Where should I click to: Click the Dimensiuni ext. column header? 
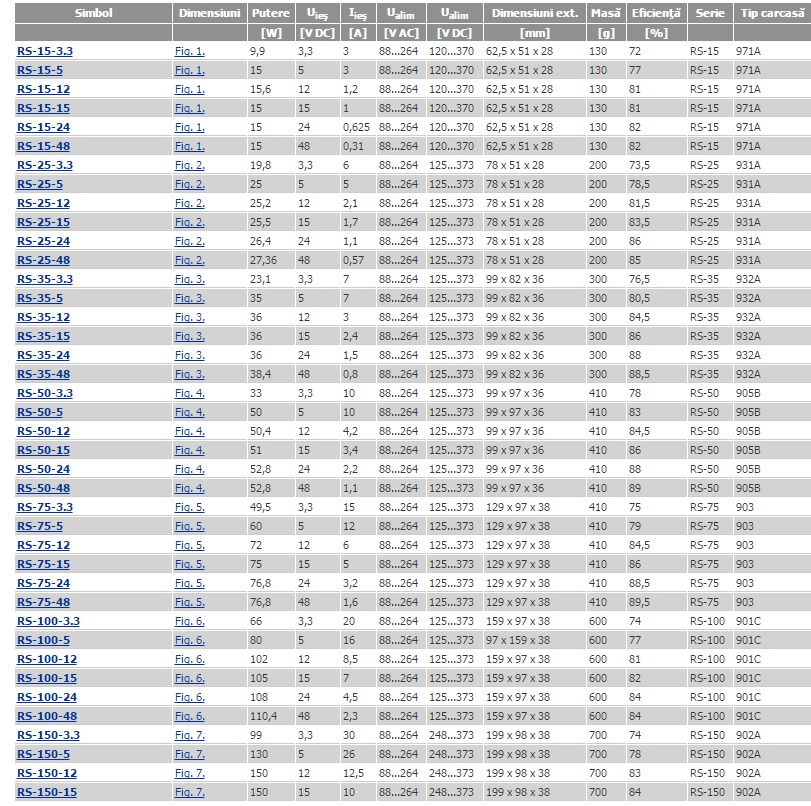(x=535, y=13)
